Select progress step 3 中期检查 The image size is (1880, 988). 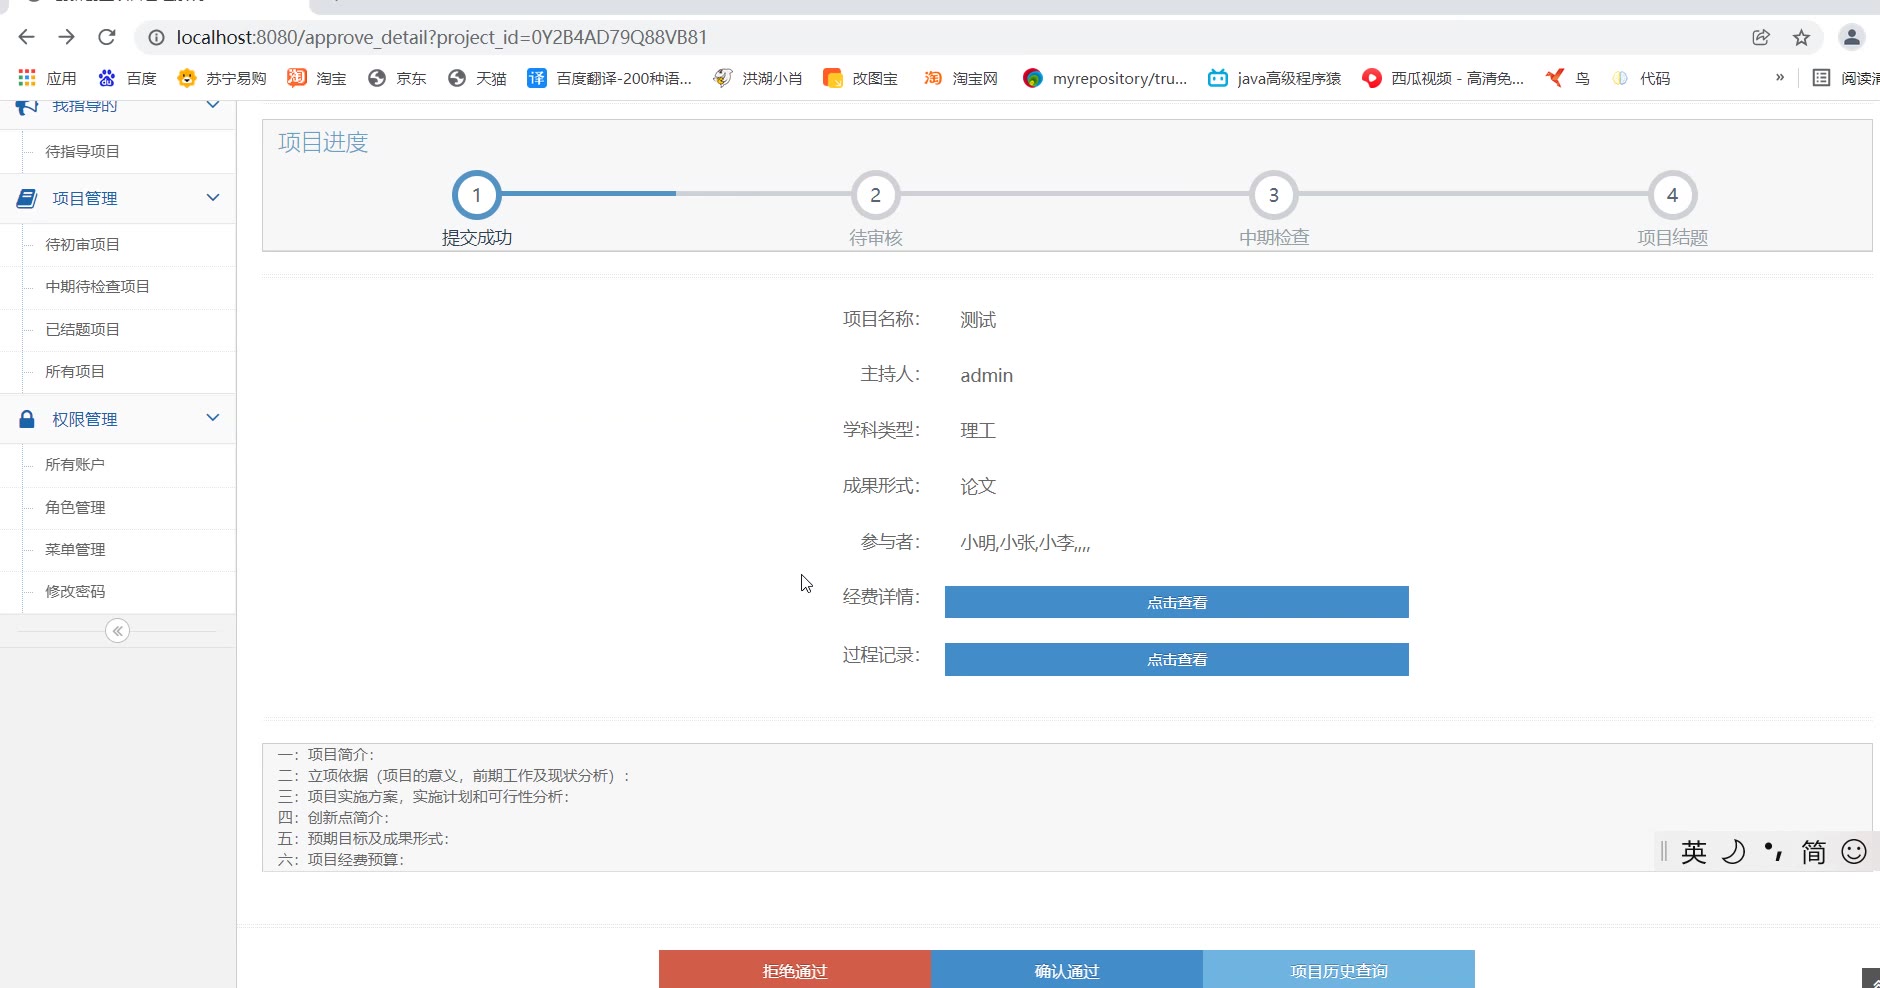point(1274,195)
